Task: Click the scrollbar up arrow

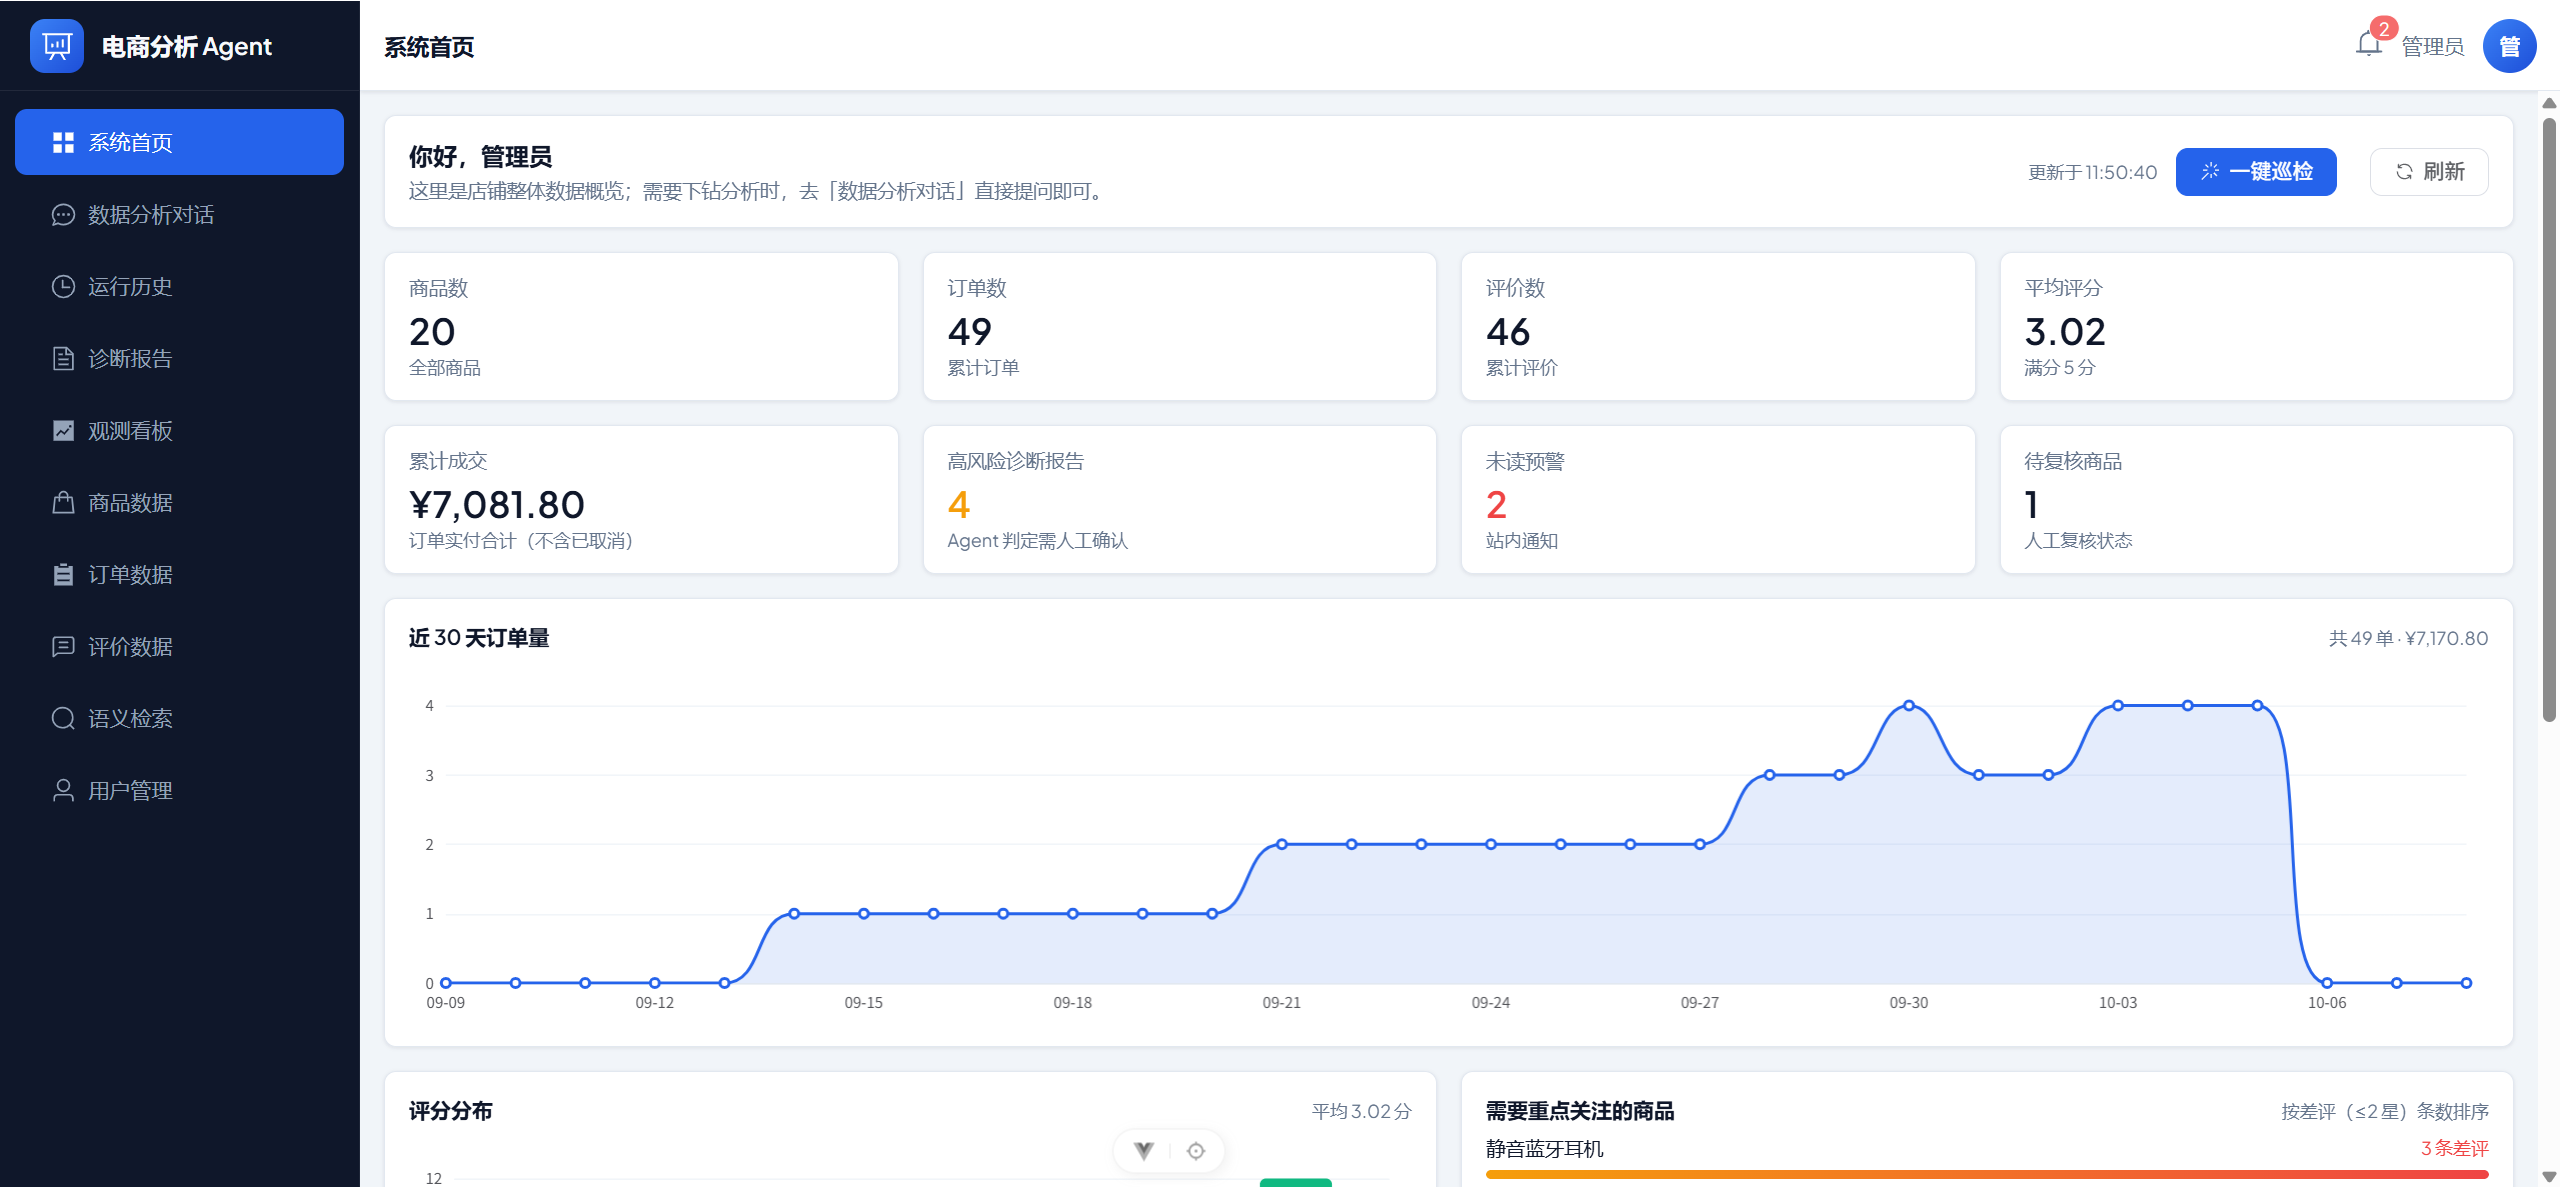Action: coord(2549,103)
